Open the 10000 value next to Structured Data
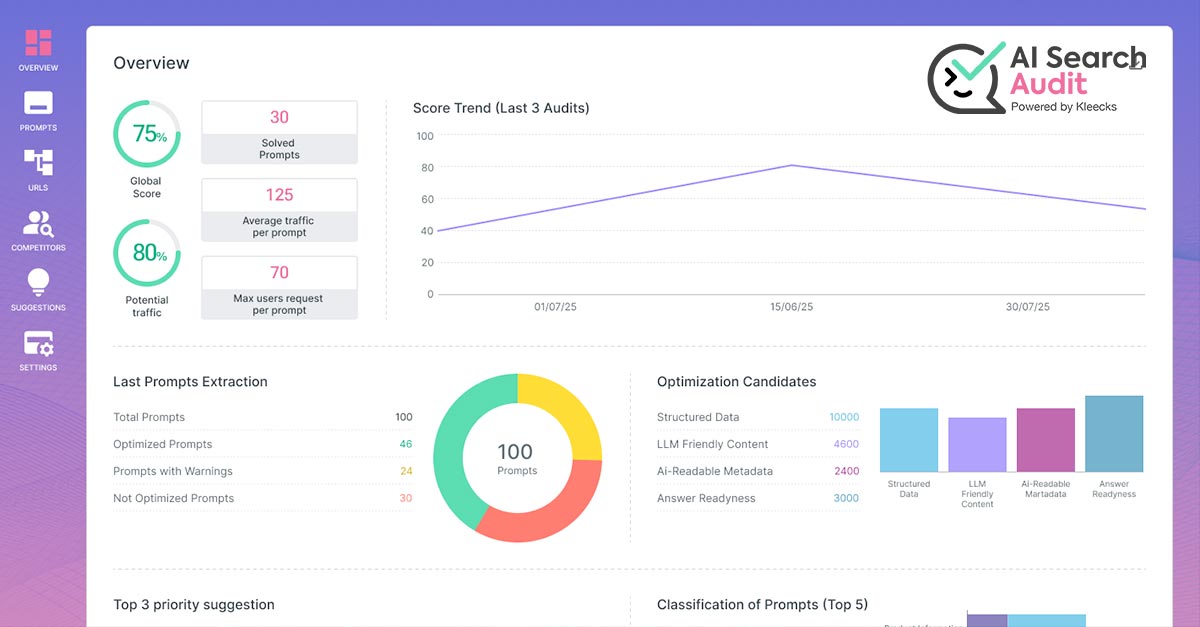Image resolution: width=1200 pixels, height=627 pixels. (x=843, y=417)
